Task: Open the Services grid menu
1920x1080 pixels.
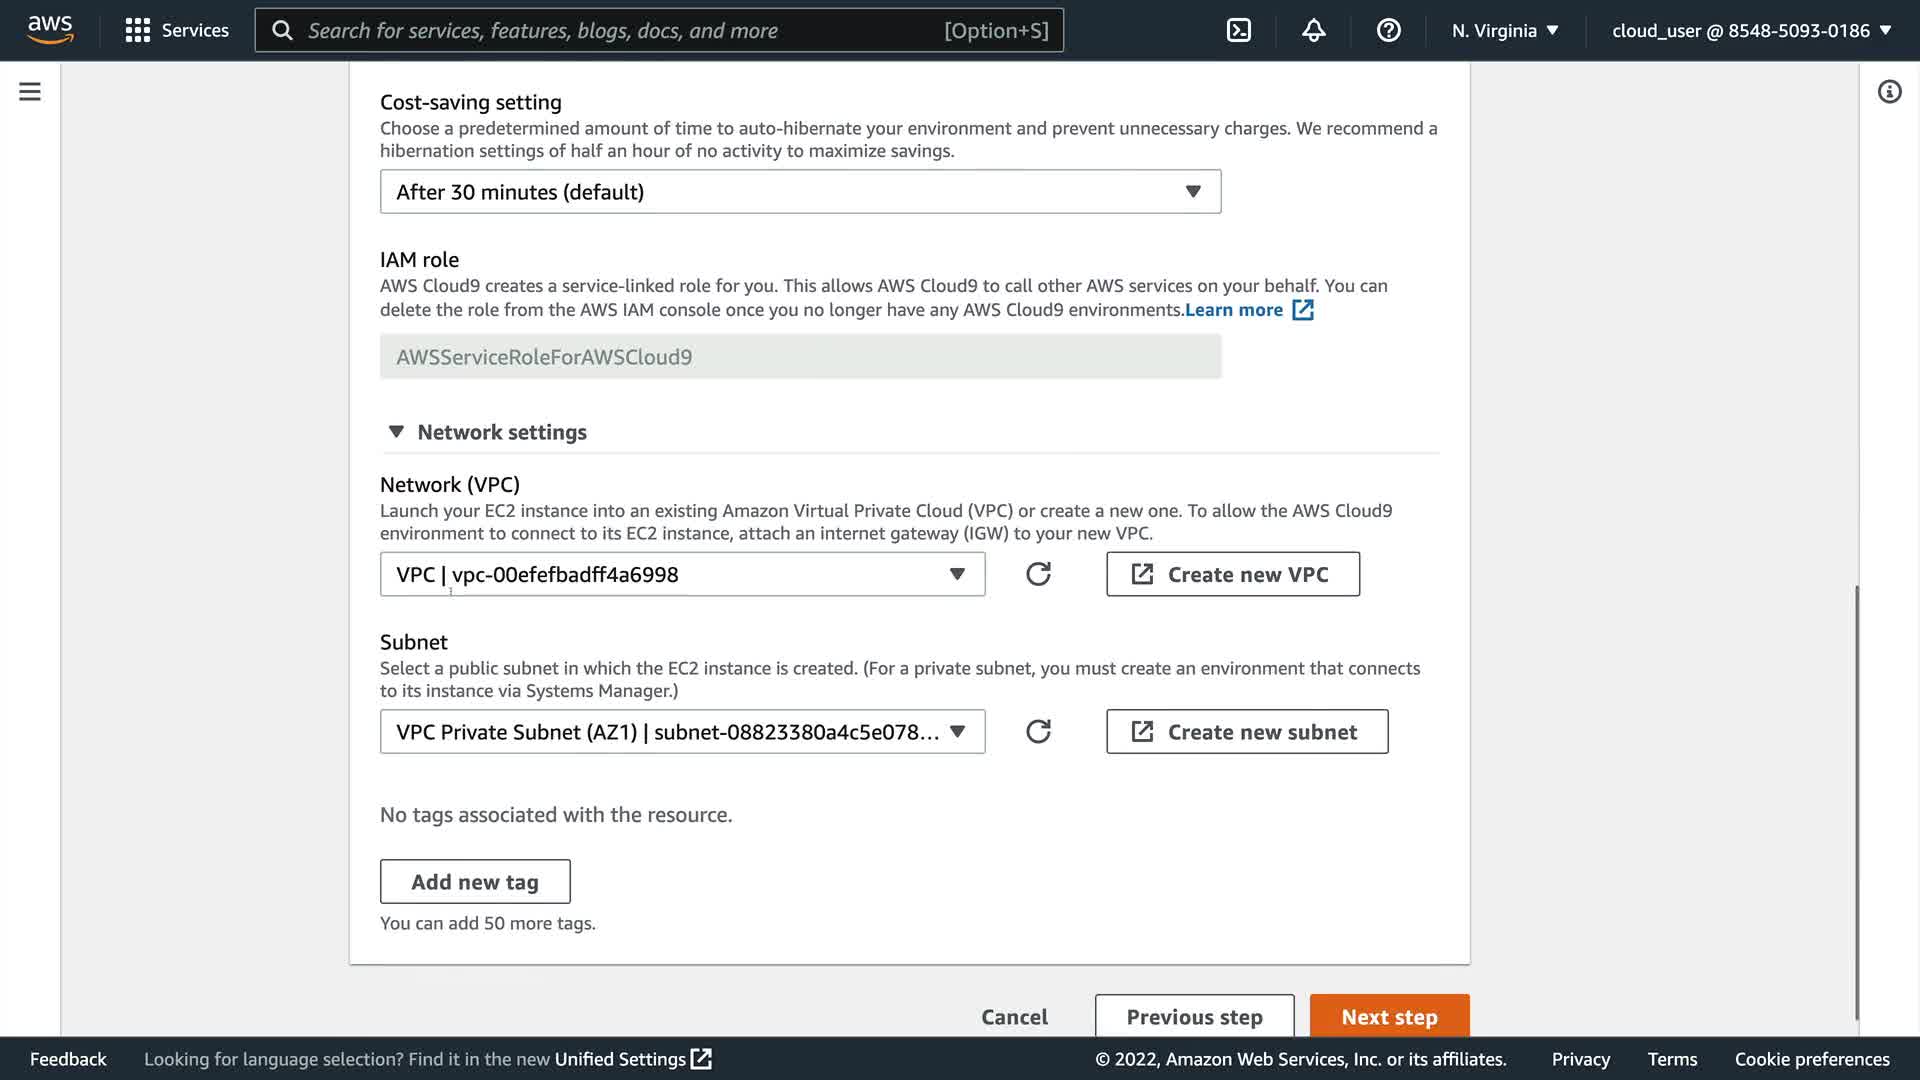Action: pyautogui.click(x=177, y=30)
